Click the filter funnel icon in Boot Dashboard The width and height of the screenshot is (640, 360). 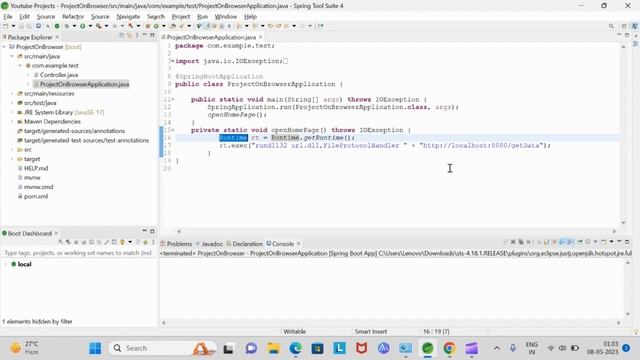(138, 242)
